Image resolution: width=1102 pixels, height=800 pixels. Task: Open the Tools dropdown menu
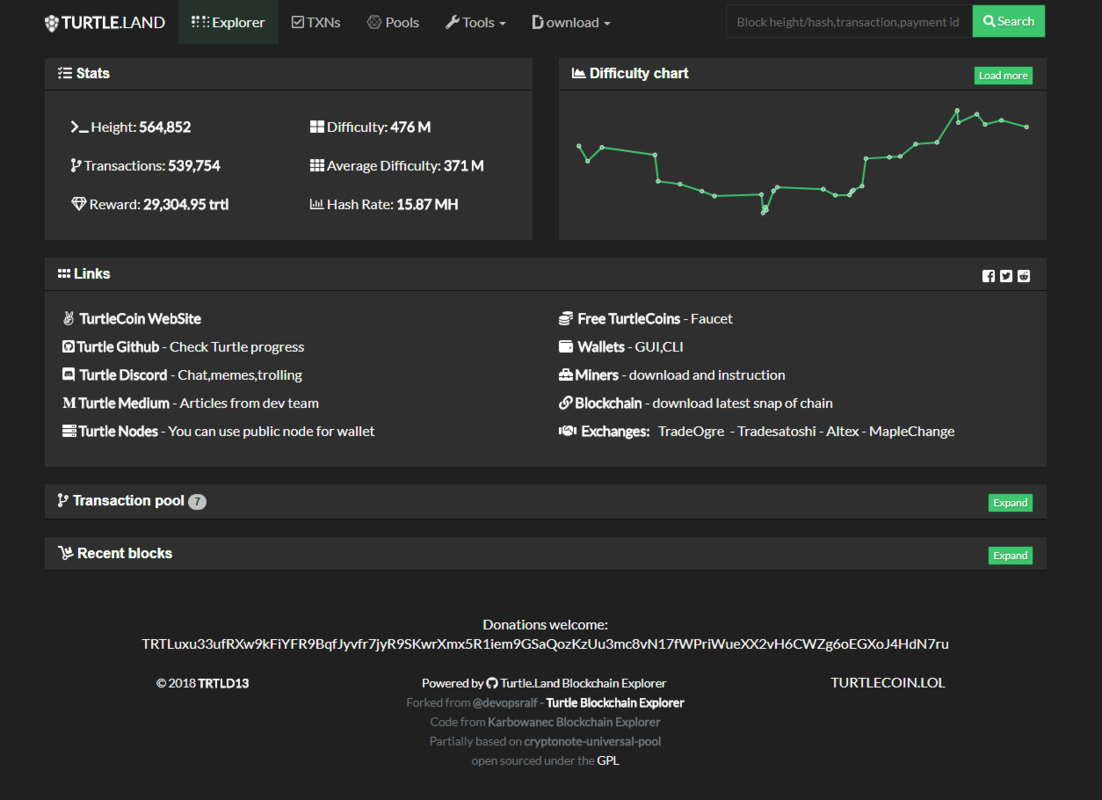pos(476,22)
